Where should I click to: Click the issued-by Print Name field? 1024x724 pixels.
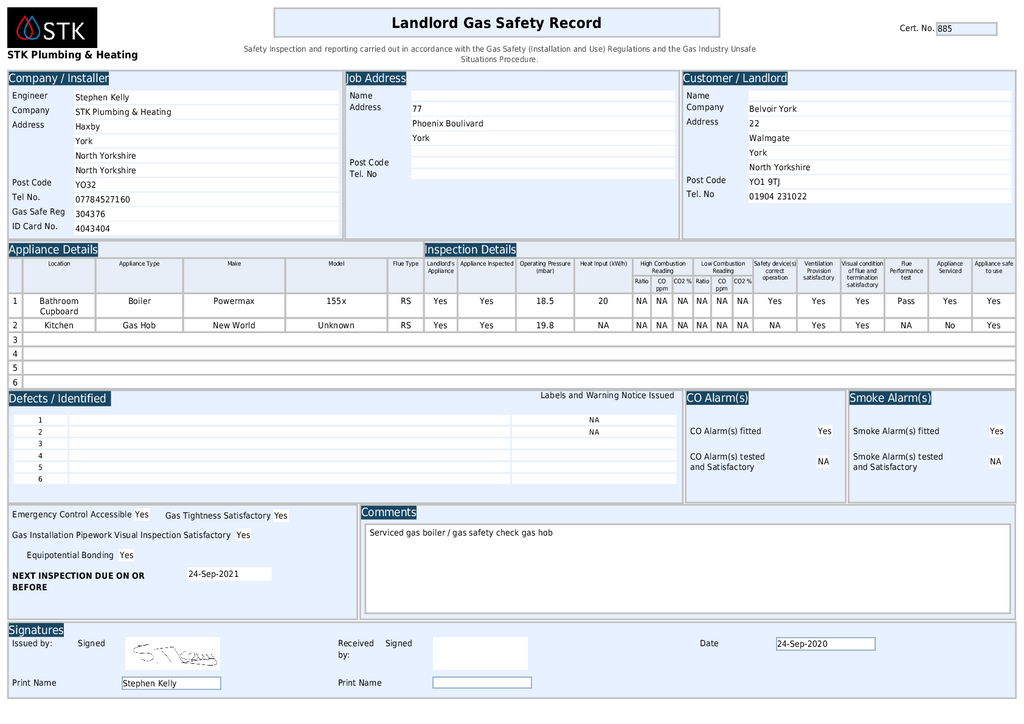click(171, 683)
